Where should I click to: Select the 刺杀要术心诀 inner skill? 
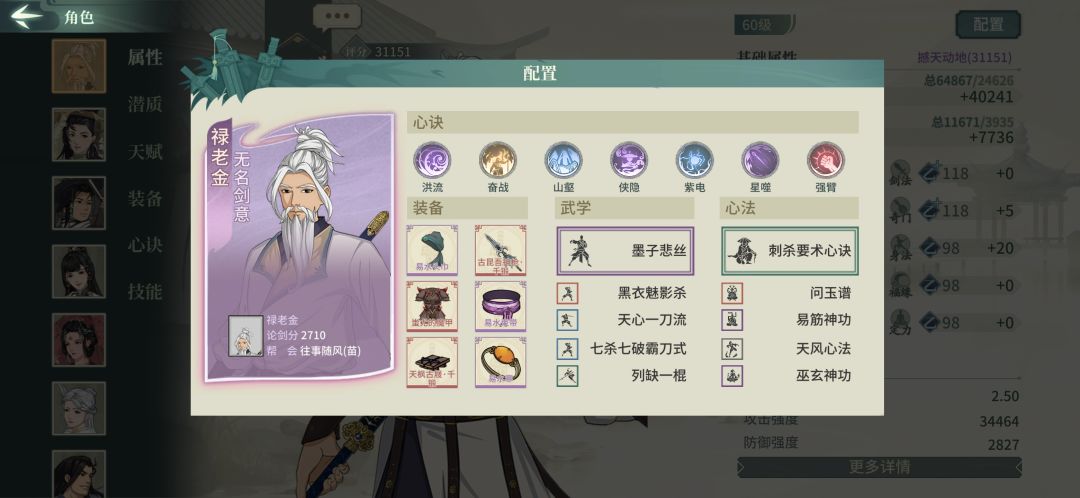pos(790,251)
